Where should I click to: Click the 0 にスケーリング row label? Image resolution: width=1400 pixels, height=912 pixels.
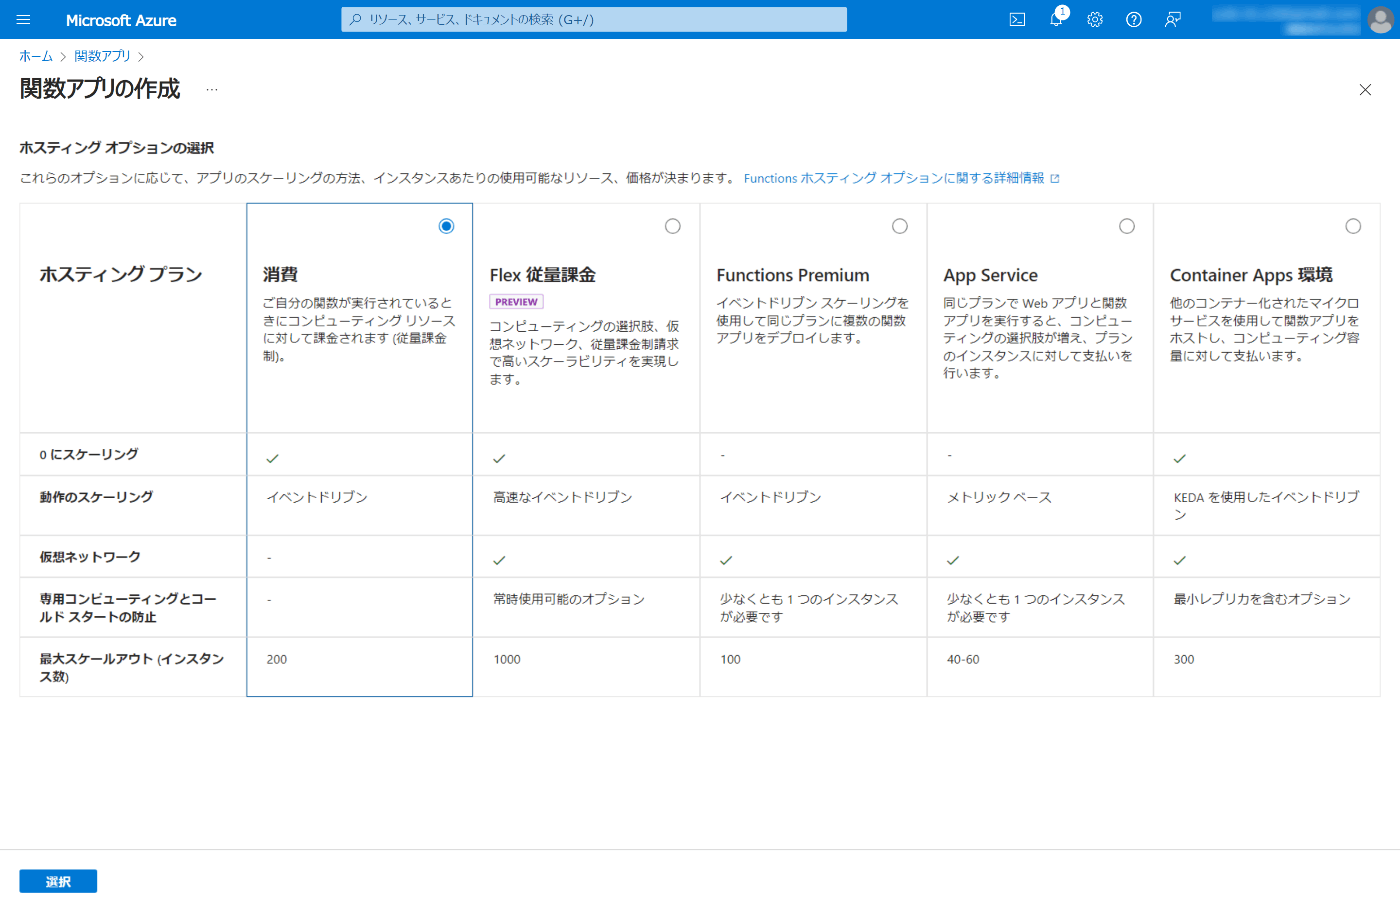[89, 454]
